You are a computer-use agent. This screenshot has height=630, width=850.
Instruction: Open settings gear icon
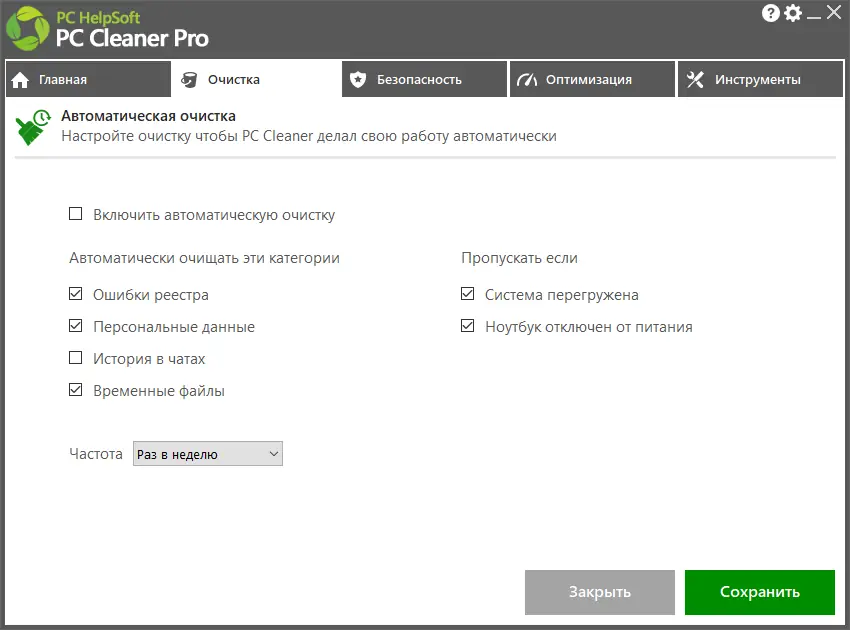tap(793, 13)
